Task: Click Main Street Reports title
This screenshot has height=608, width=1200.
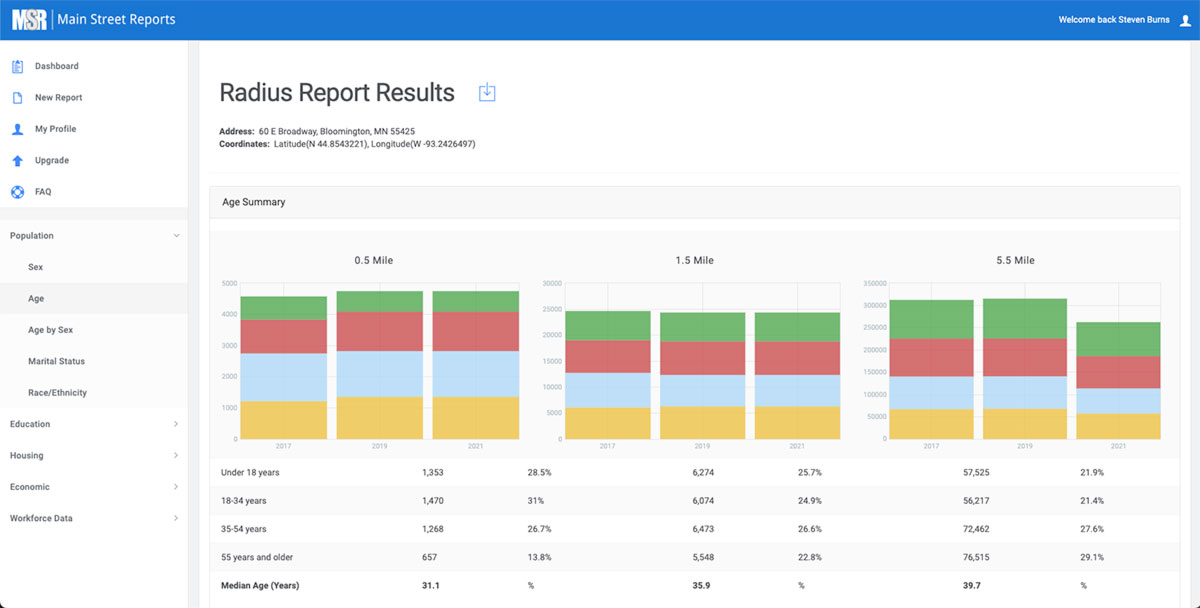Action: (x=116, y=20)
